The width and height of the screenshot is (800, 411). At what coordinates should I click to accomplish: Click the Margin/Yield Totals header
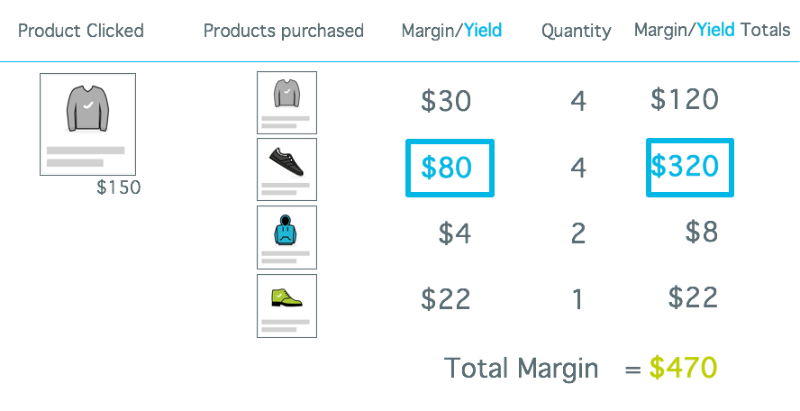click(x=712, y=31)
